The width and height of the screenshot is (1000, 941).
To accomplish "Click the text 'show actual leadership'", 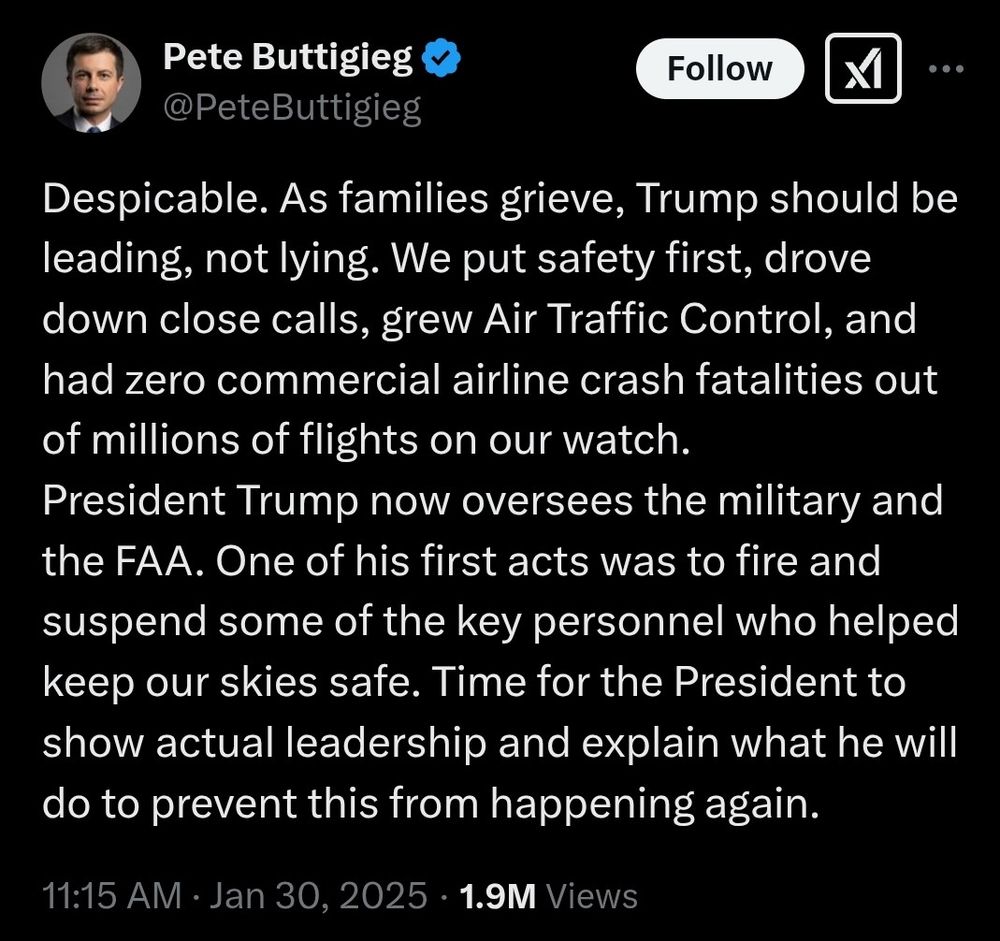I will (x=265, y=744).
